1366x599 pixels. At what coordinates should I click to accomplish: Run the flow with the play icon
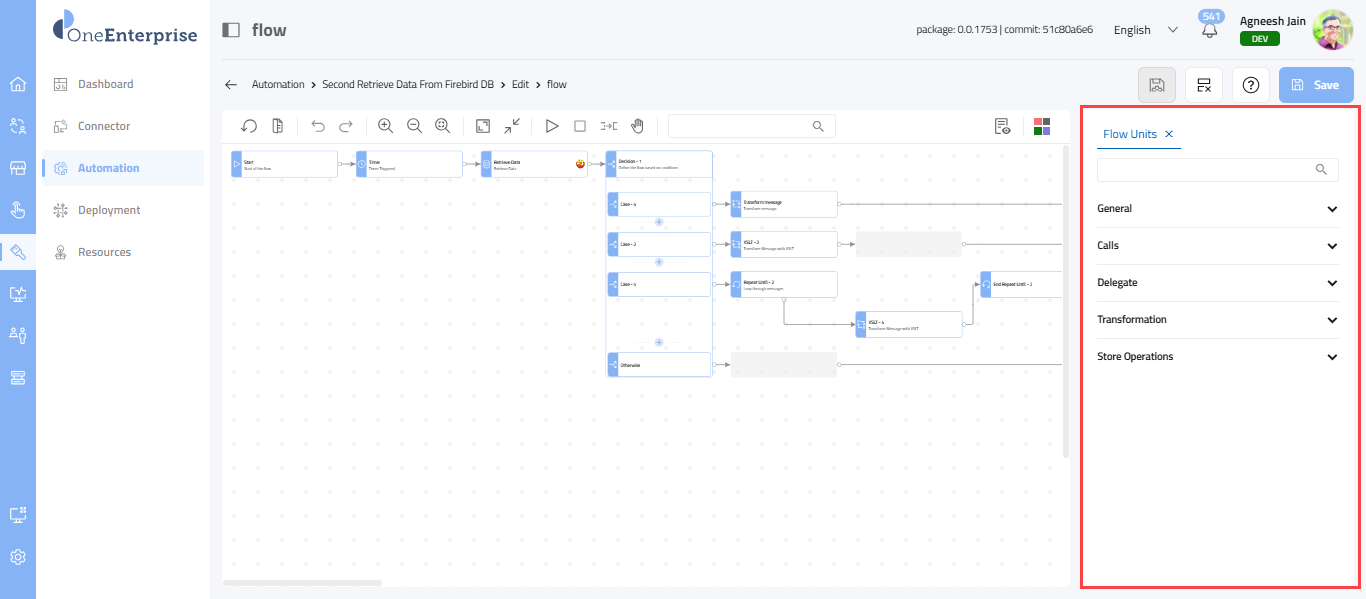tap(551, 126)
